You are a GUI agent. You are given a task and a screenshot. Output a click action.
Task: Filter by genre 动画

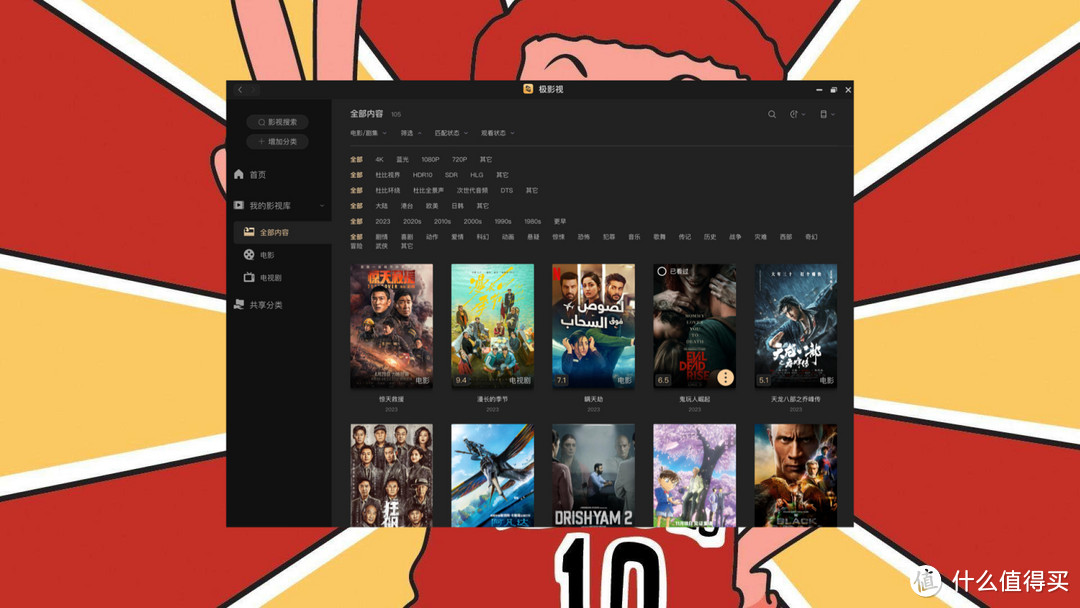click(x=508, y=237)
